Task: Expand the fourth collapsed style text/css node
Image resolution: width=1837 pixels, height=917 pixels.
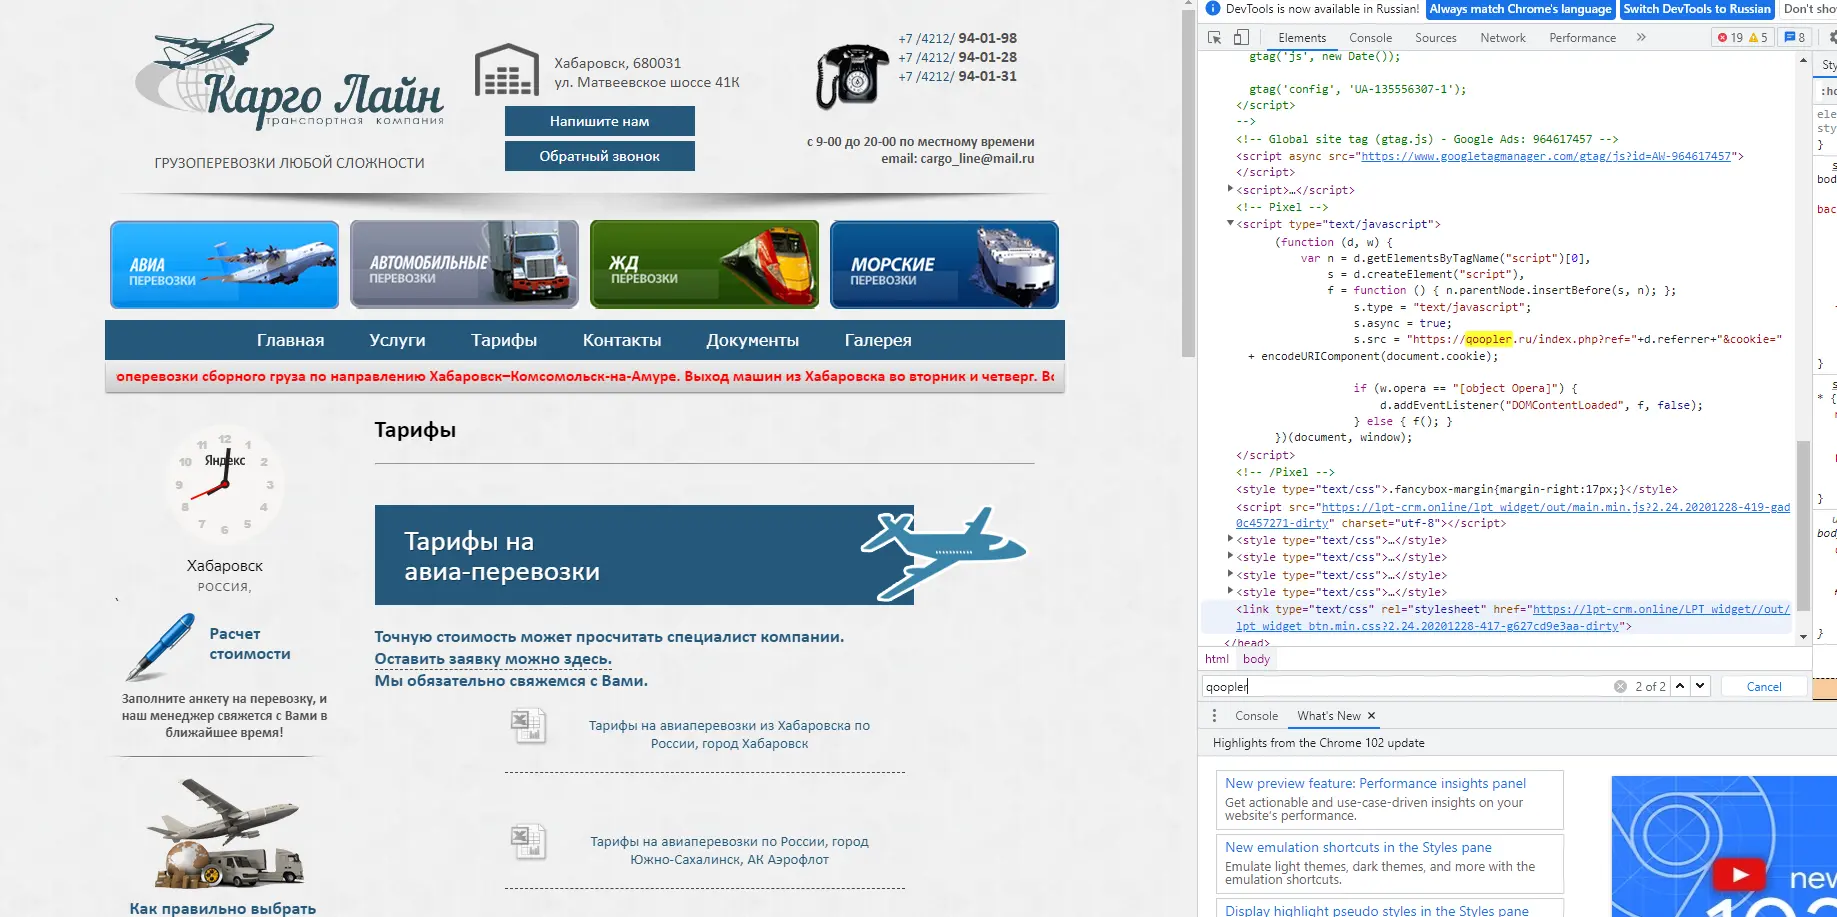Action: point(1230,592)
